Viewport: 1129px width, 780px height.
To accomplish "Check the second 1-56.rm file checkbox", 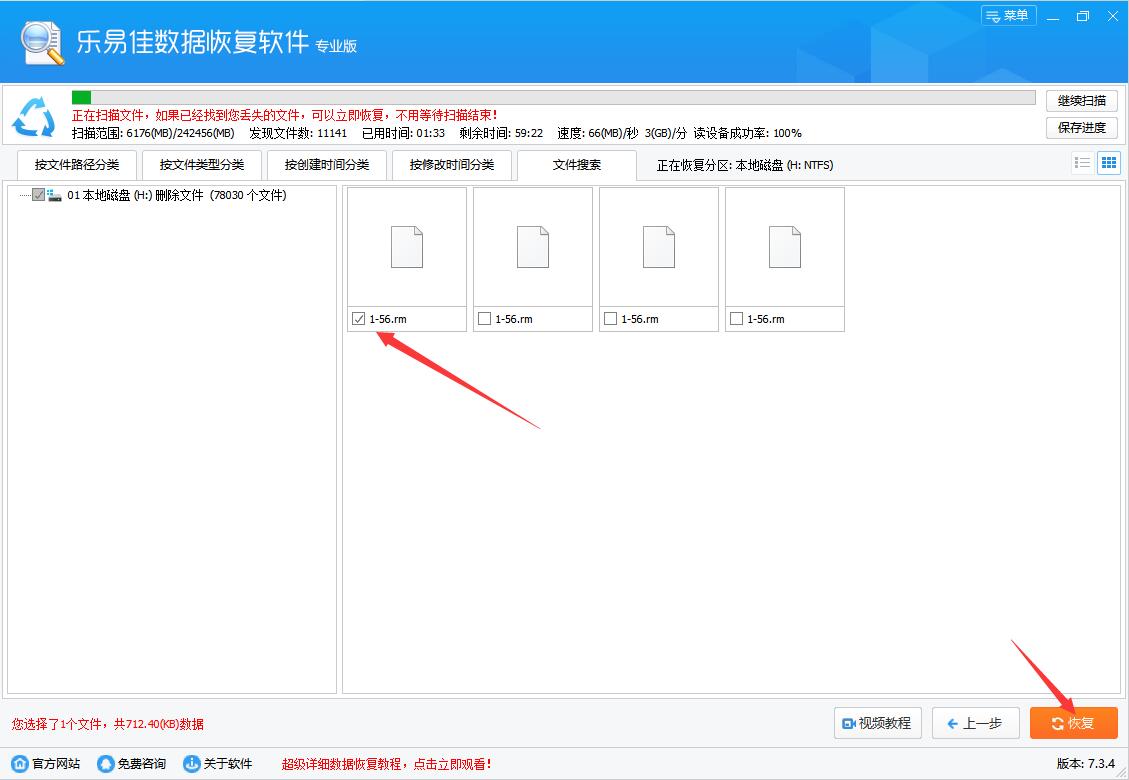I will [x=485, y=318].
